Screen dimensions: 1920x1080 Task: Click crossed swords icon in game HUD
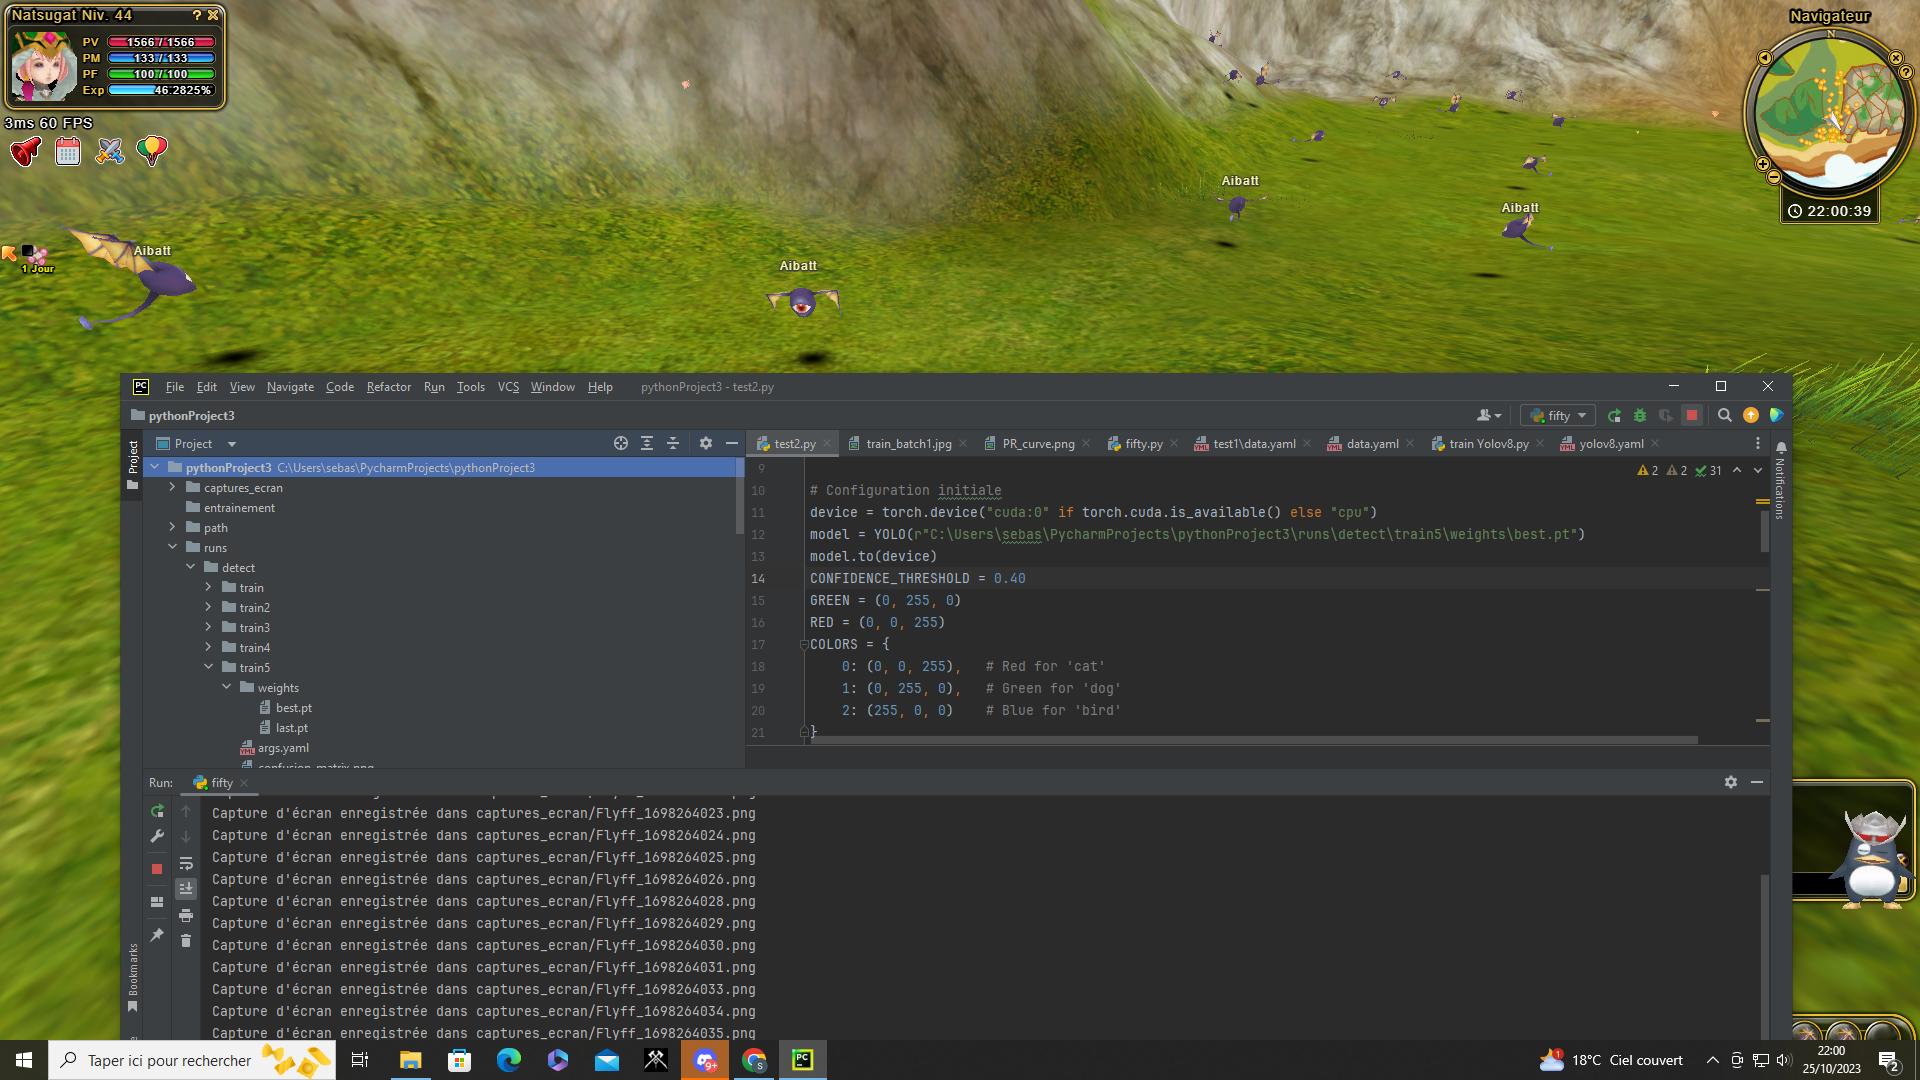point(110,152)
